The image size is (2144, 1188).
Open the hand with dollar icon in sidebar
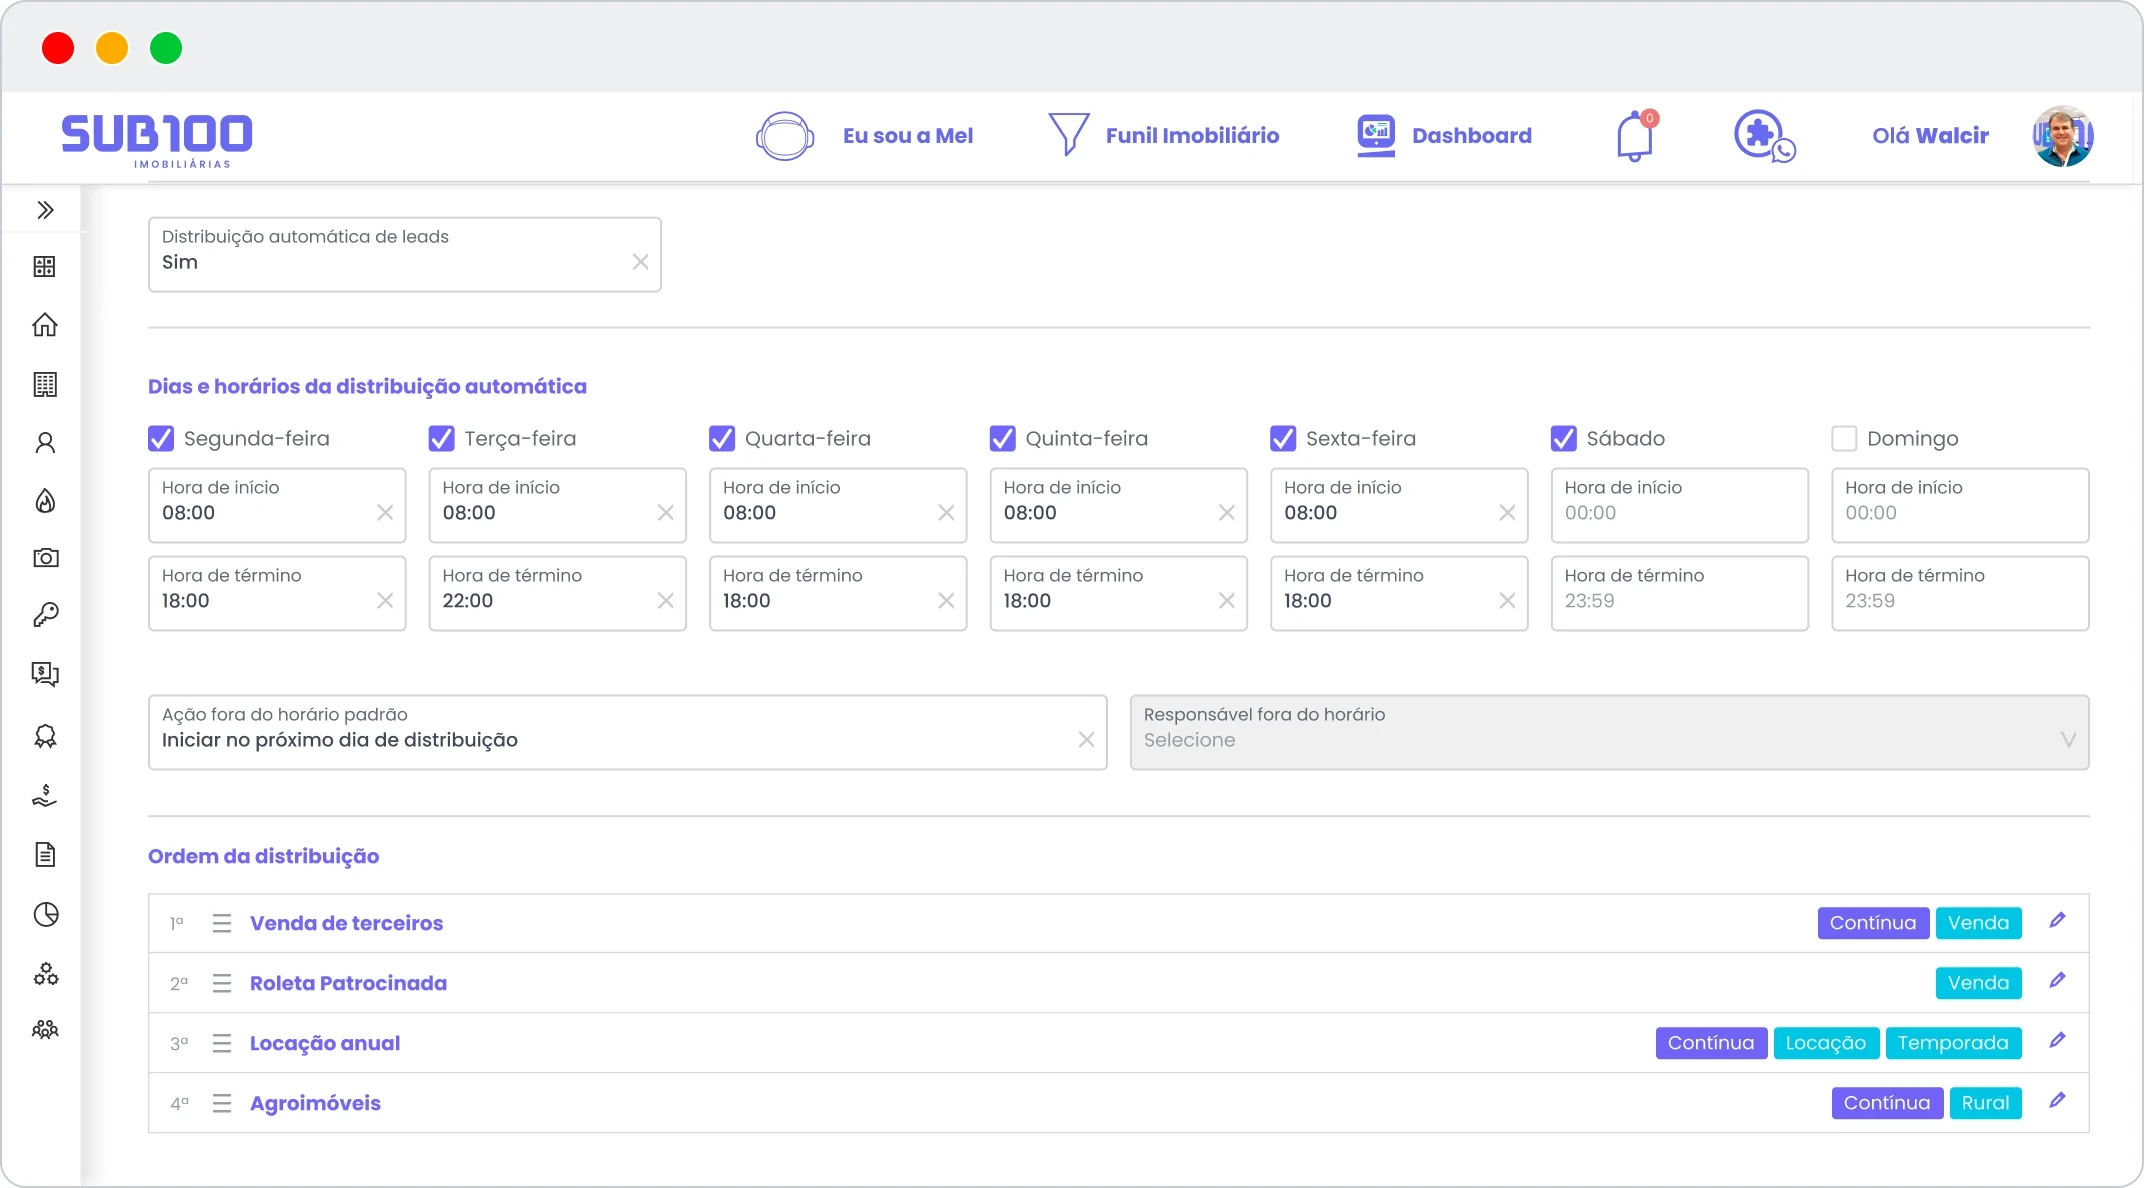45,796
